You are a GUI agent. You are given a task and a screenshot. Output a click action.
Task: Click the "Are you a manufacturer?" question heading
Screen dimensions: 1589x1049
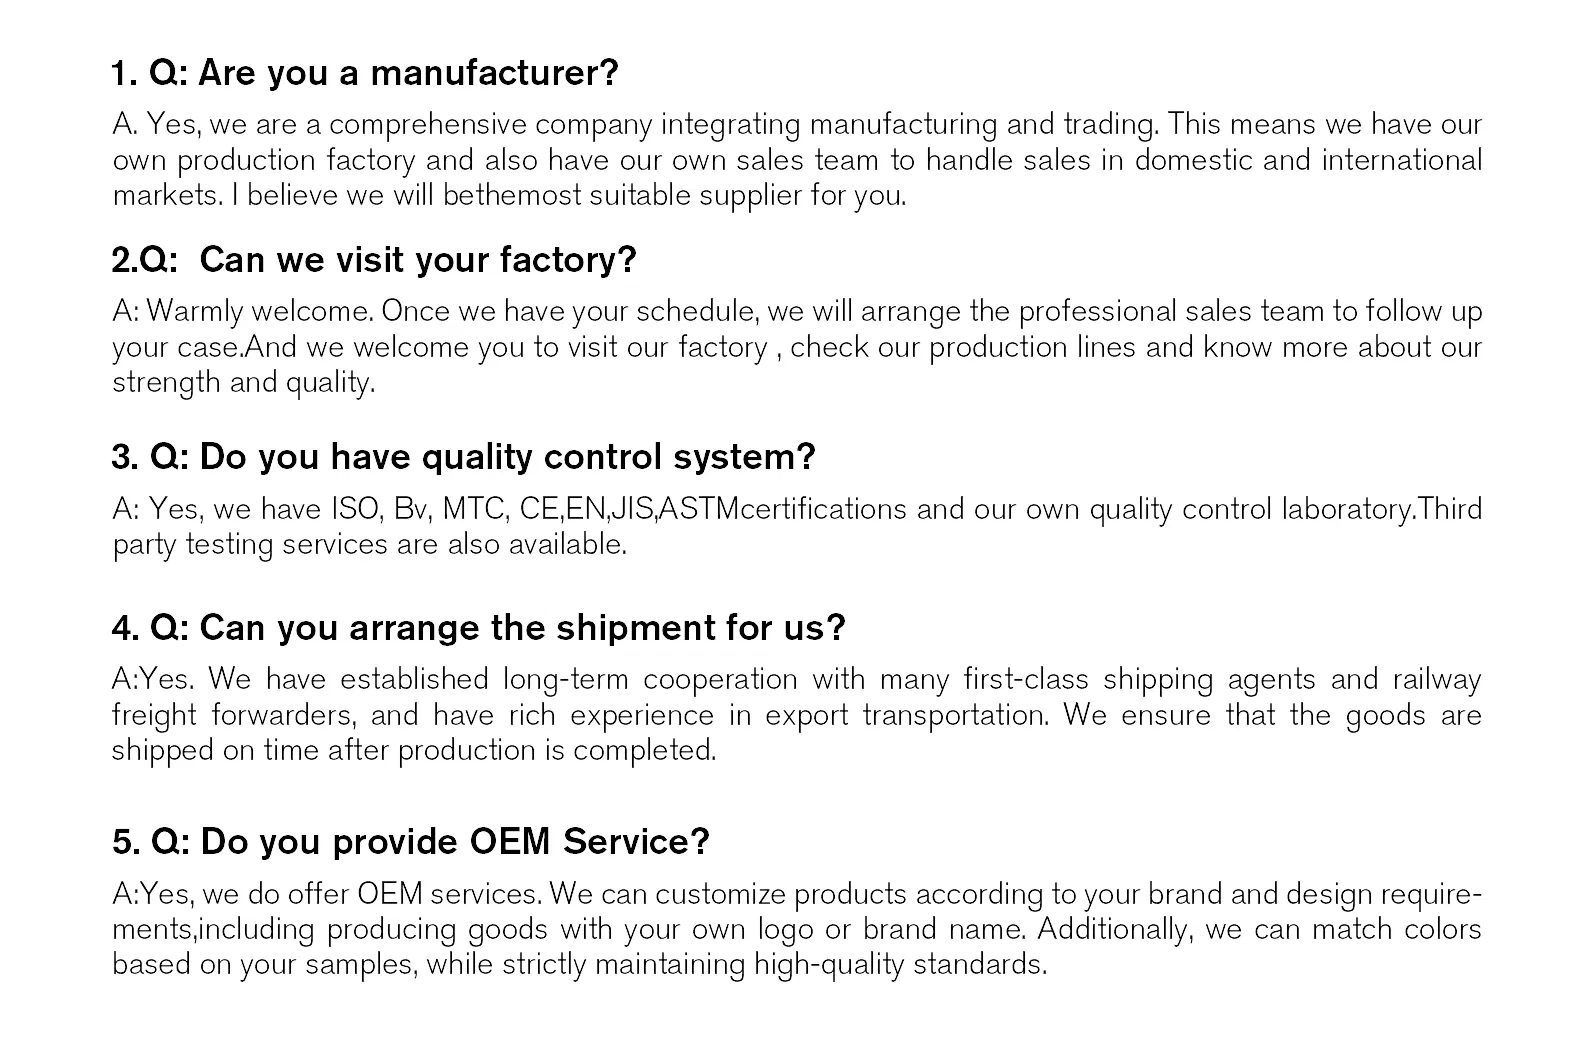click(x=408, y=73)
